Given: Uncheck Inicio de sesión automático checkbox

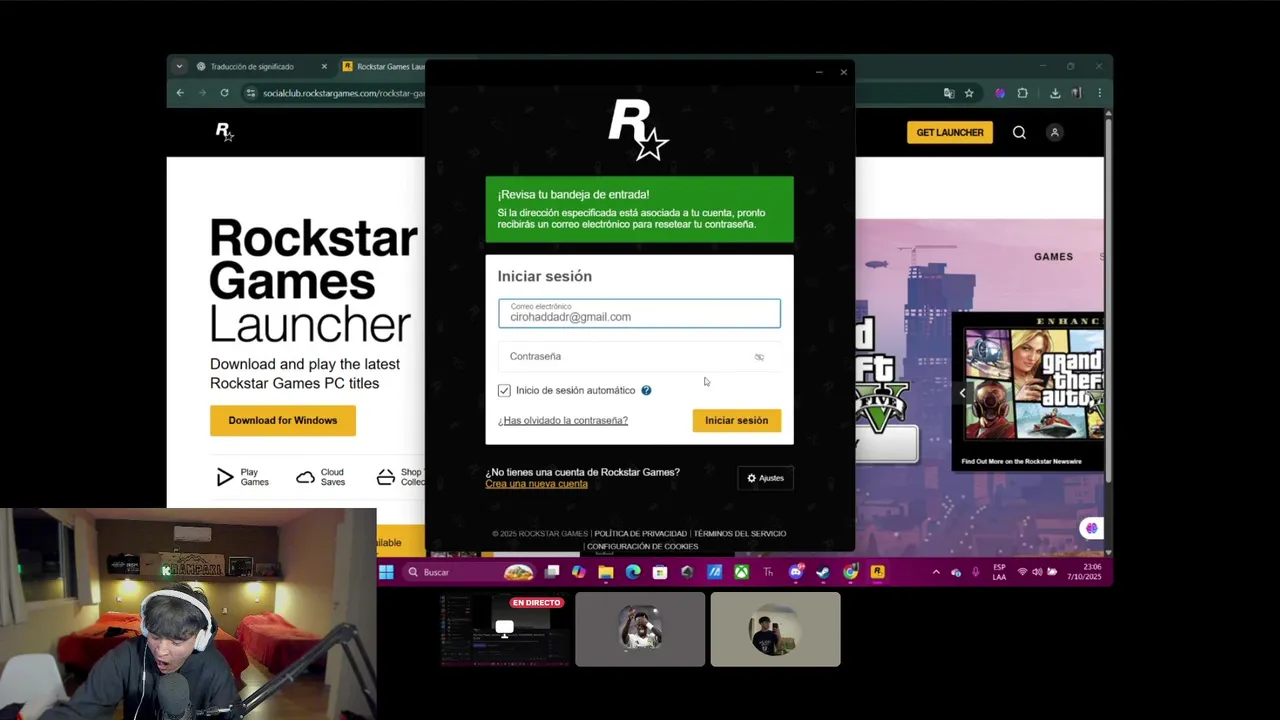Looking at the screenshot, I should click(x=504, y=390).
